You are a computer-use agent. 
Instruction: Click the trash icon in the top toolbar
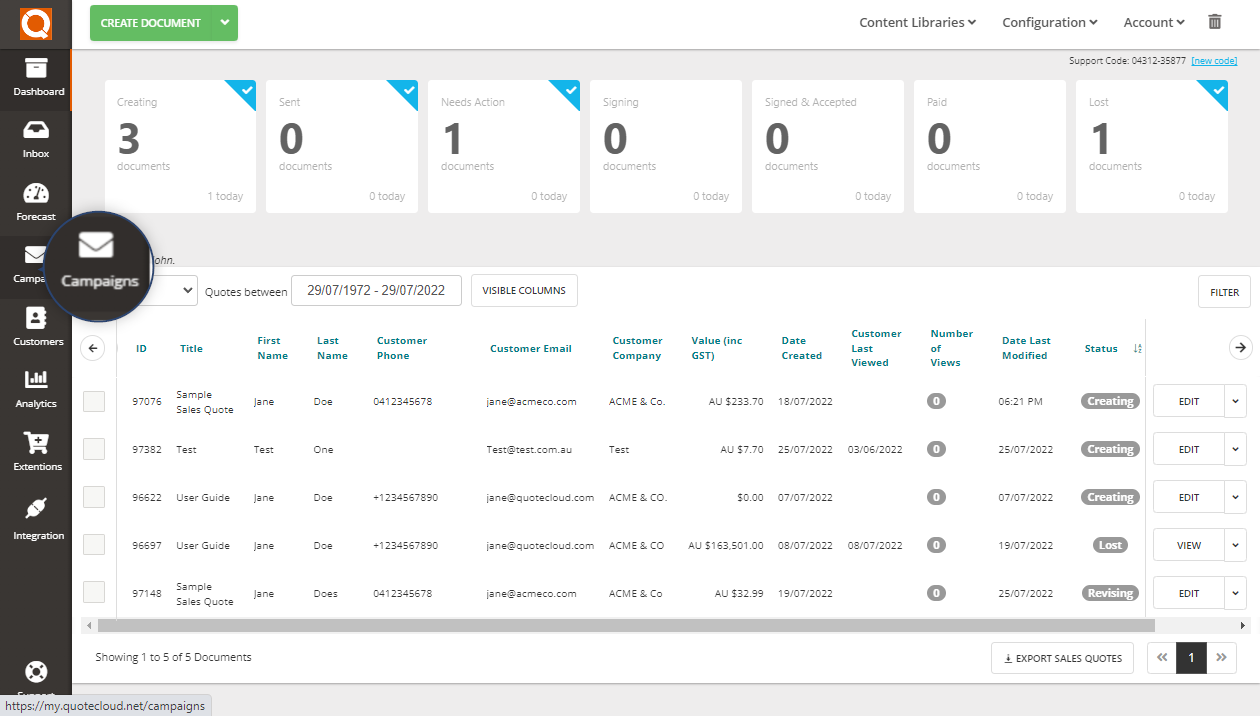pos(1215,21)
